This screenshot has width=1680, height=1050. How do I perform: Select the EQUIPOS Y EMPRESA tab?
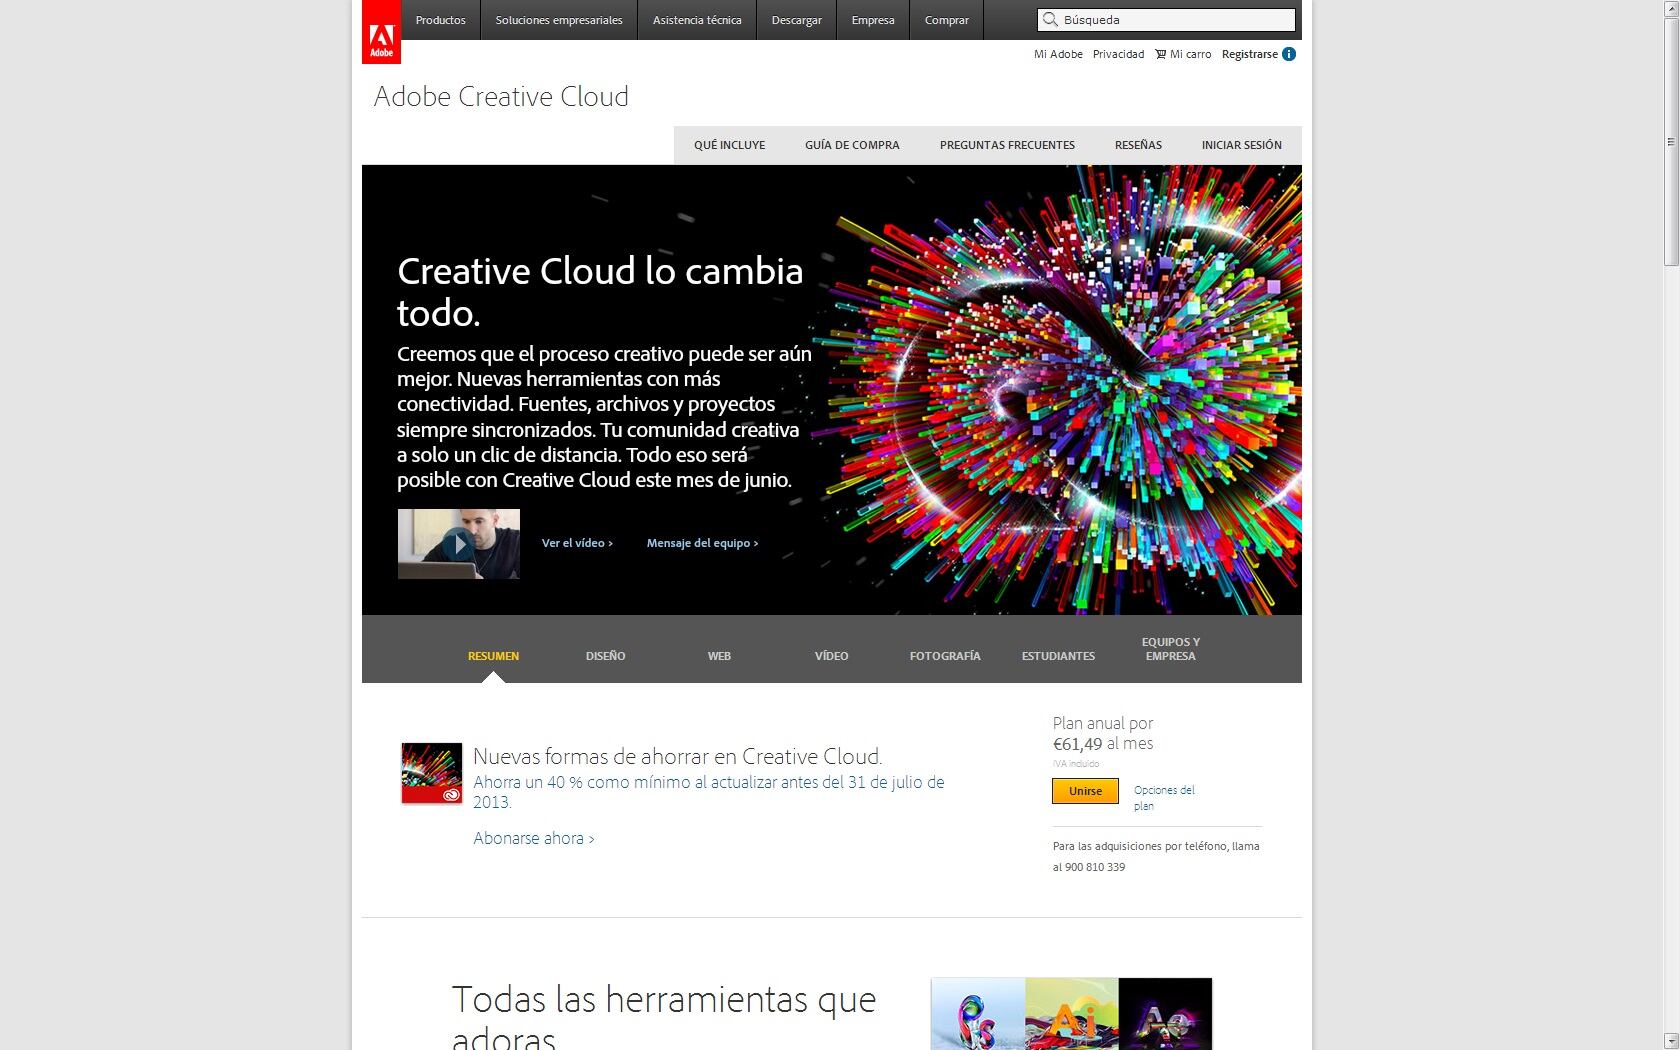1170,649
